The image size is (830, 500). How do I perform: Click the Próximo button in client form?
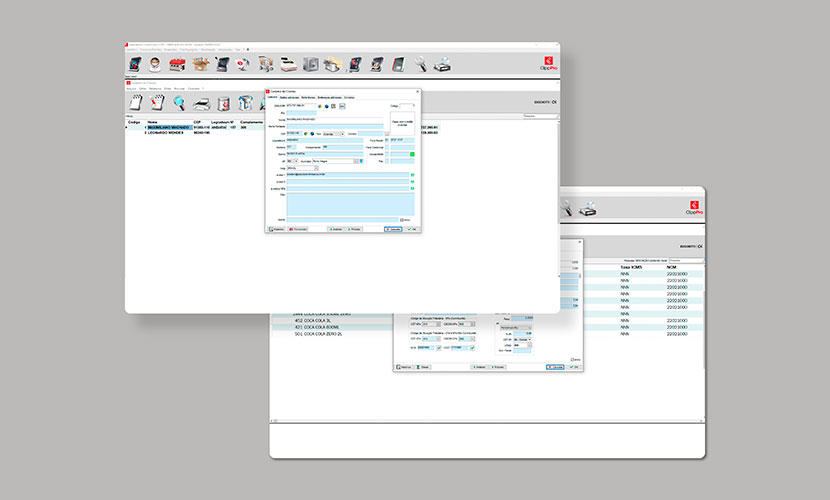pos(355,229)
